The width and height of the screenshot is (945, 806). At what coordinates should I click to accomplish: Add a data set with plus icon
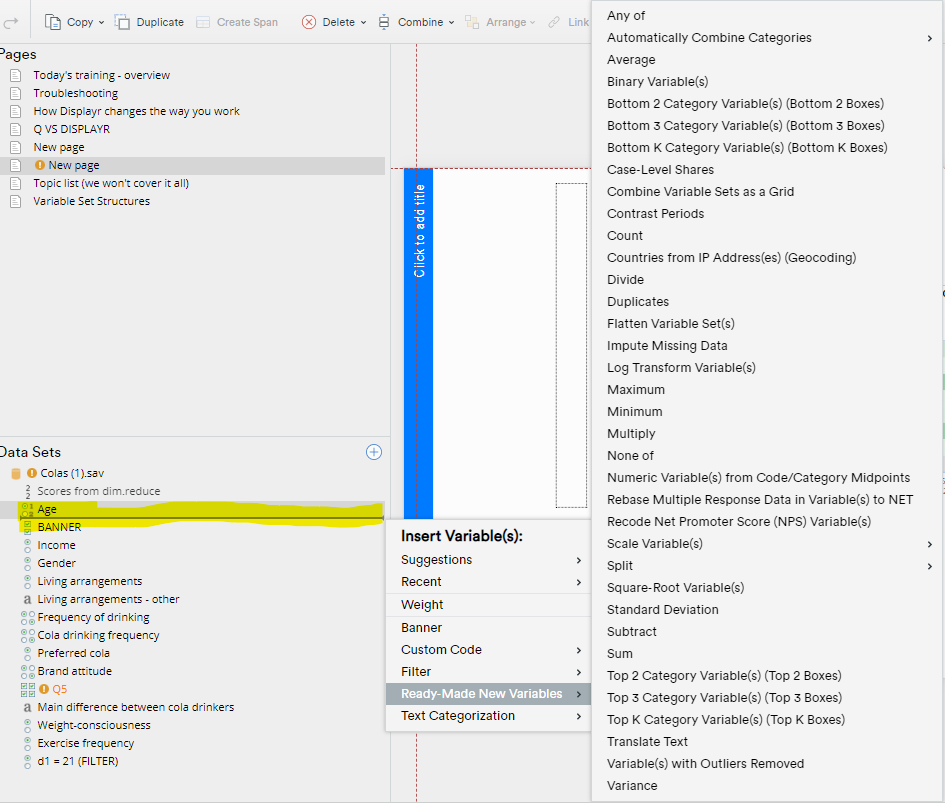coord(374,452)
